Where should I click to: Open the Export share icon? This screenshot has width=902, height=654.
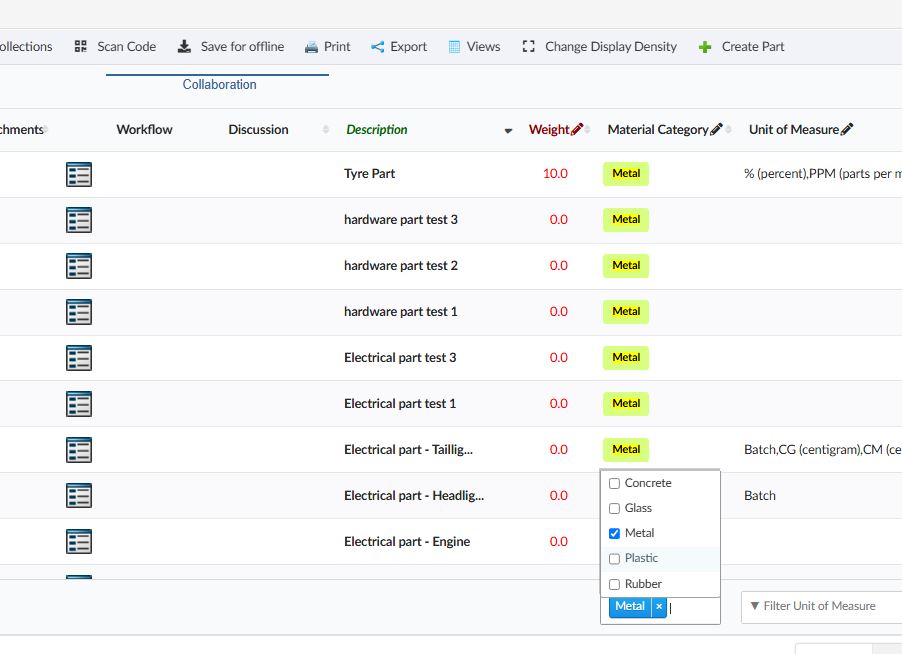[x=378, y=47]
